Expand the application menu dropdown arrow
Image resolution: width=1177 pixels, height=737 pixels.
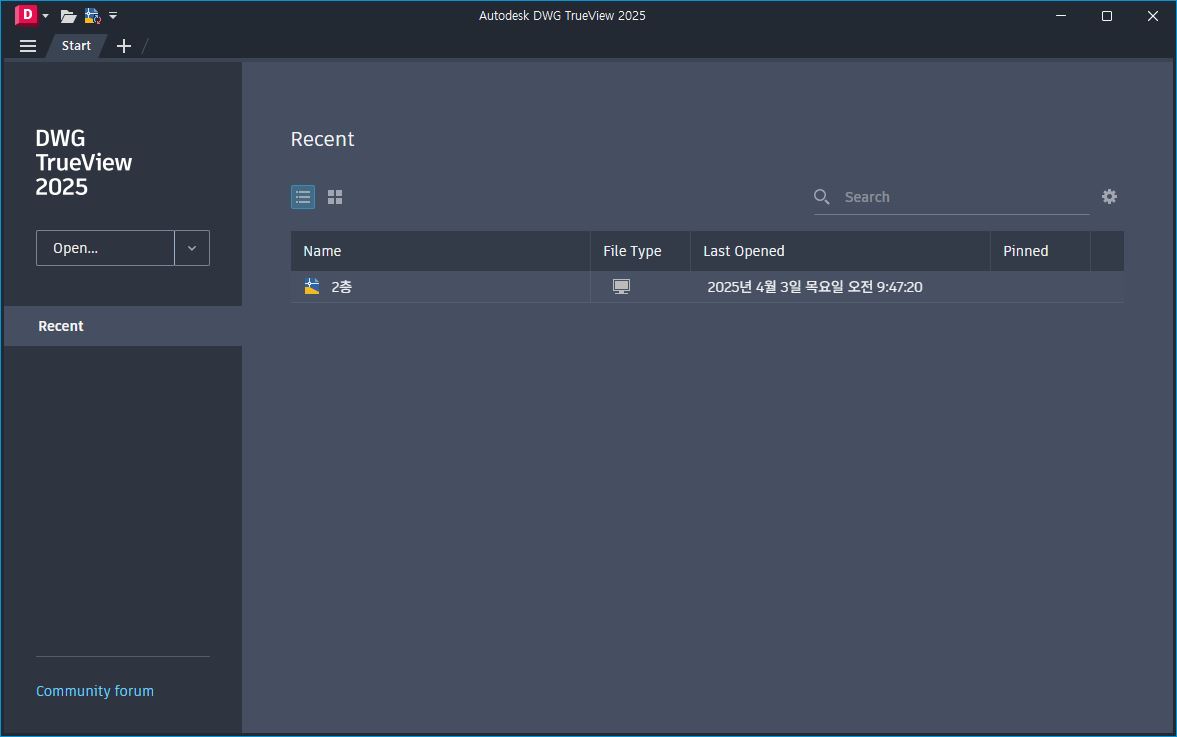[x=46, y=16]
